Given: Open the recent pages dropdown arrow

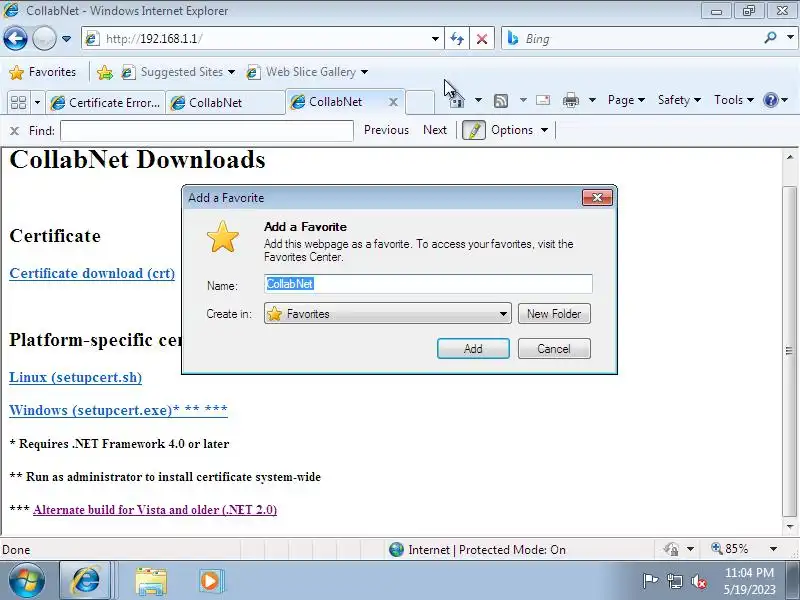Looking at the screenshot, I should 66,39.
